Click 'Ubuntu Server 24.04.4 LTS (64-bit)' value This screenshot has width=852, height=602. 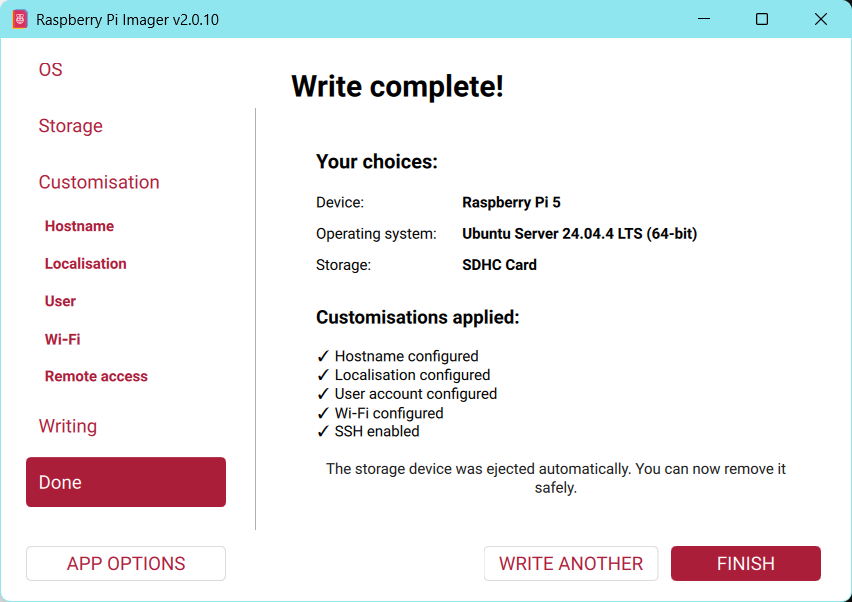(x=579, y=234)
